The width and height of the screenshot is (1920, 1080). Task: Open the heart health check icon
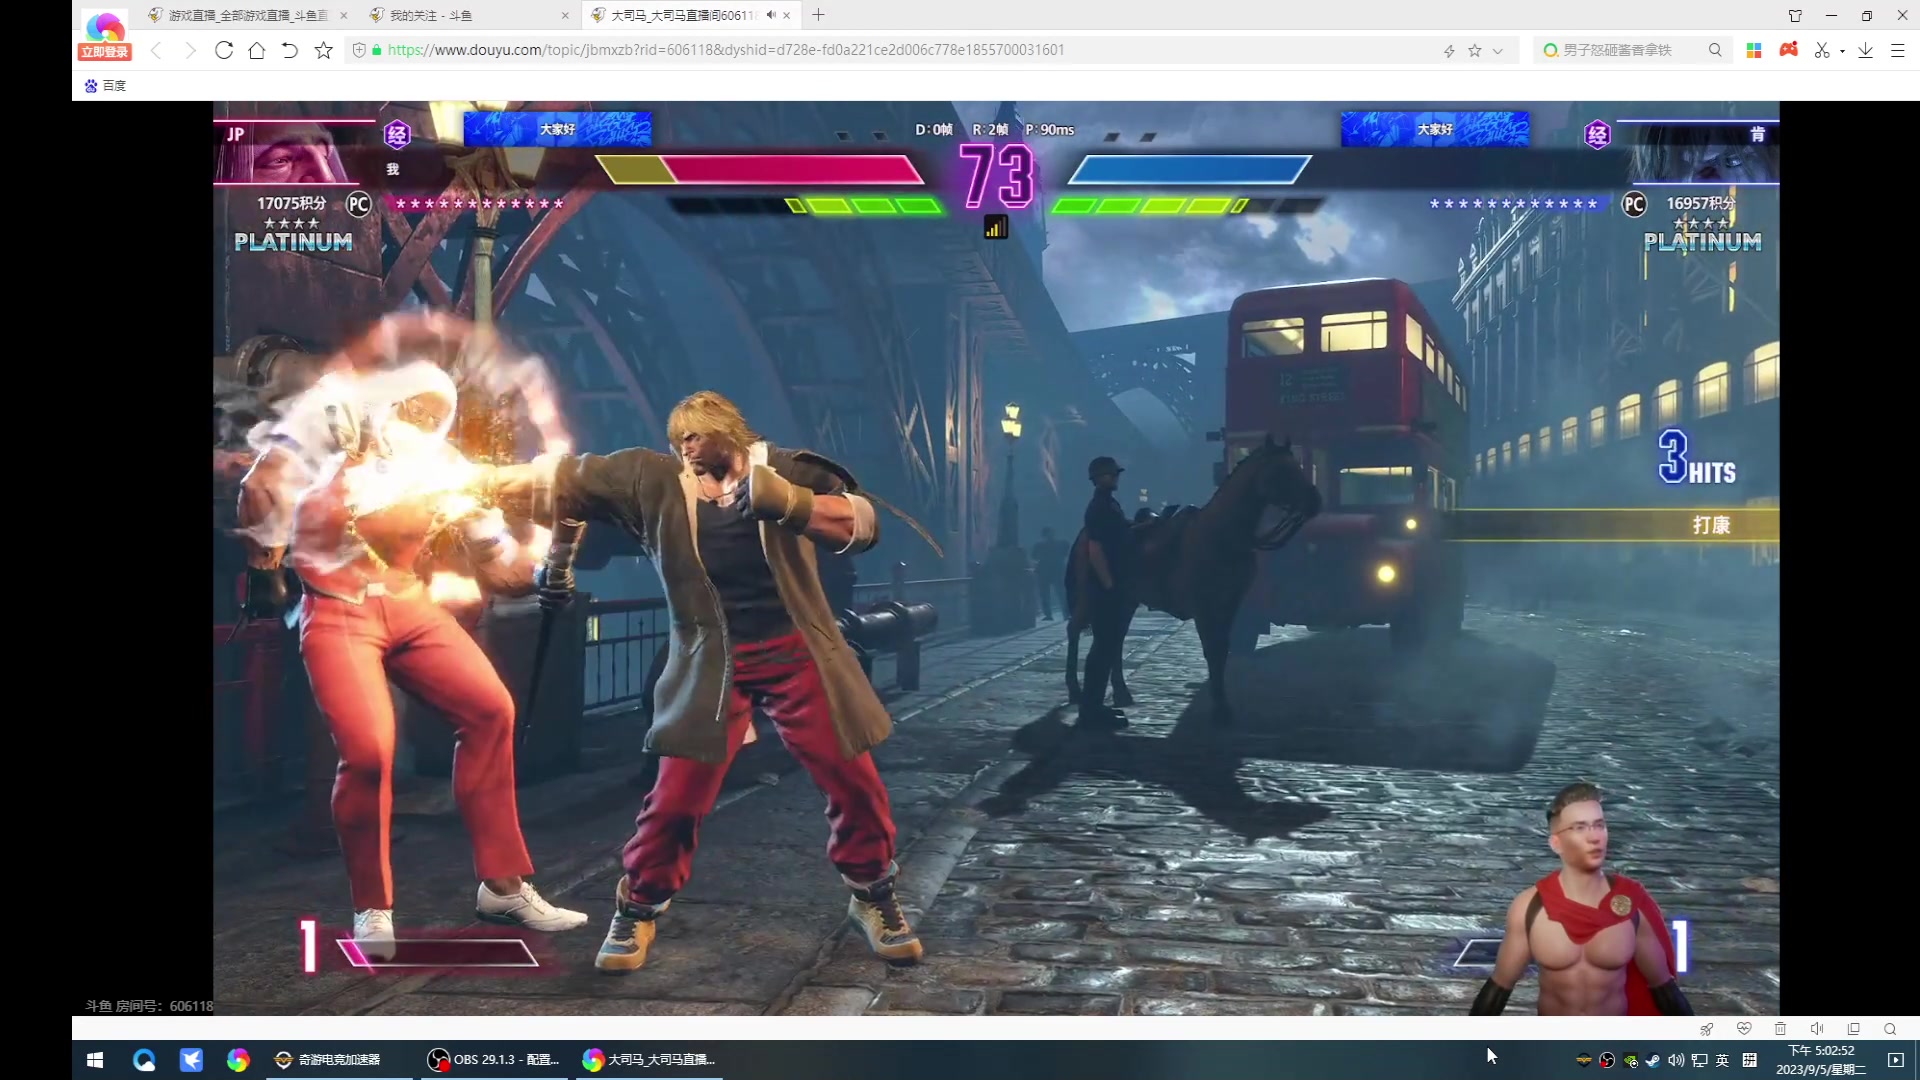[x=1744, y=1029]
